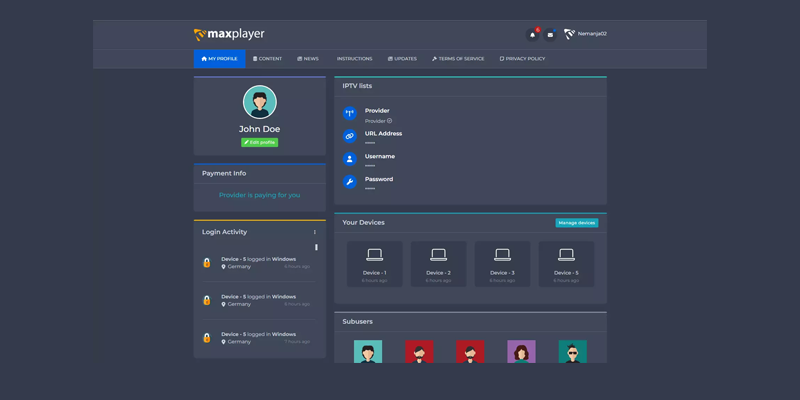The height and width of the screenshot is (400, 800).
Task: Click the maxplayer logo
Action: [x=229, y=35]
